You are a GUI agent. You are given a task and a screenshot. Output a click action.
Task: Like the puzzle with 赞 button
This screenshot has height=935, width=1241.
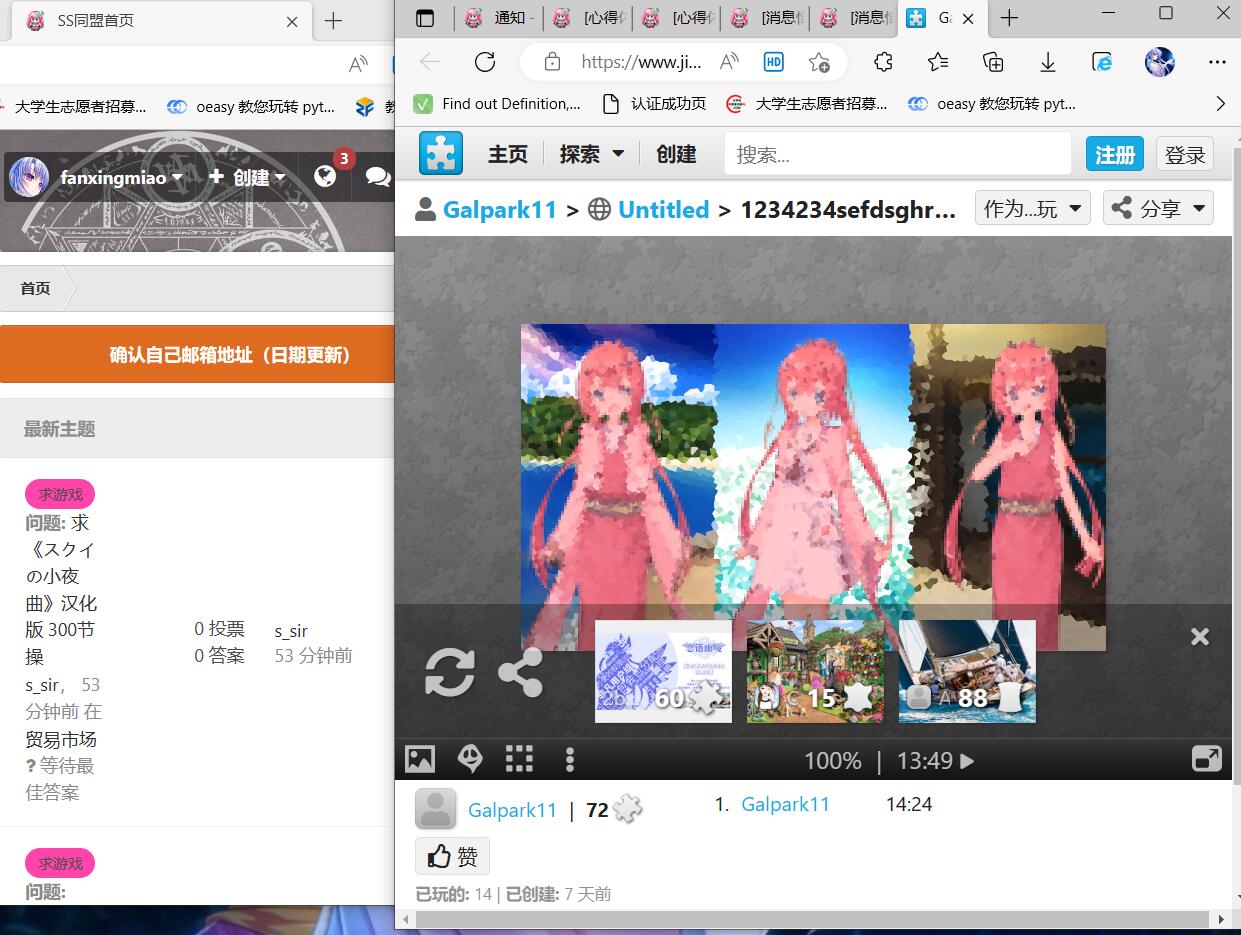pyautogui.click(x=453, y=856)
